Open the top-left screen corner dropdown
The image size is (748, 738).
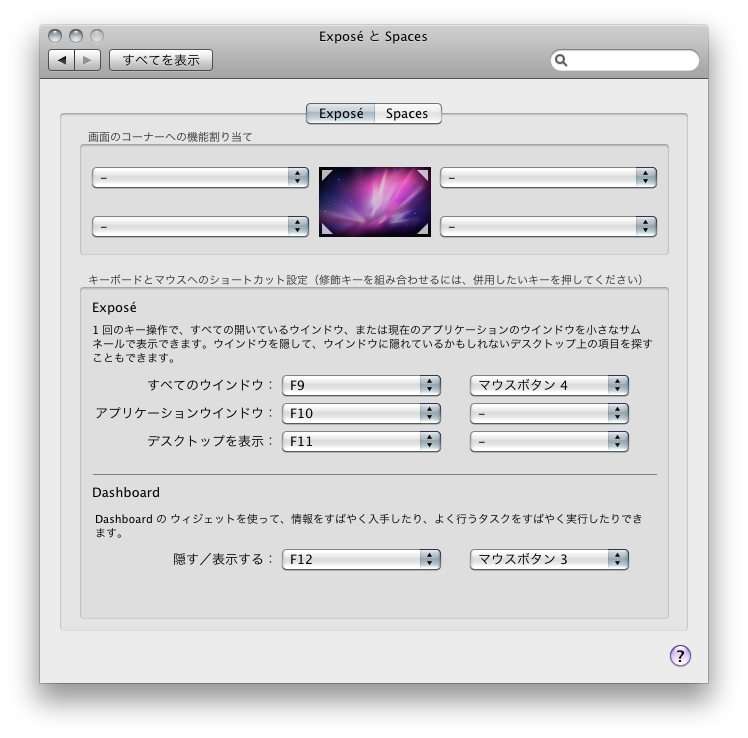click(x=200, y=177)
